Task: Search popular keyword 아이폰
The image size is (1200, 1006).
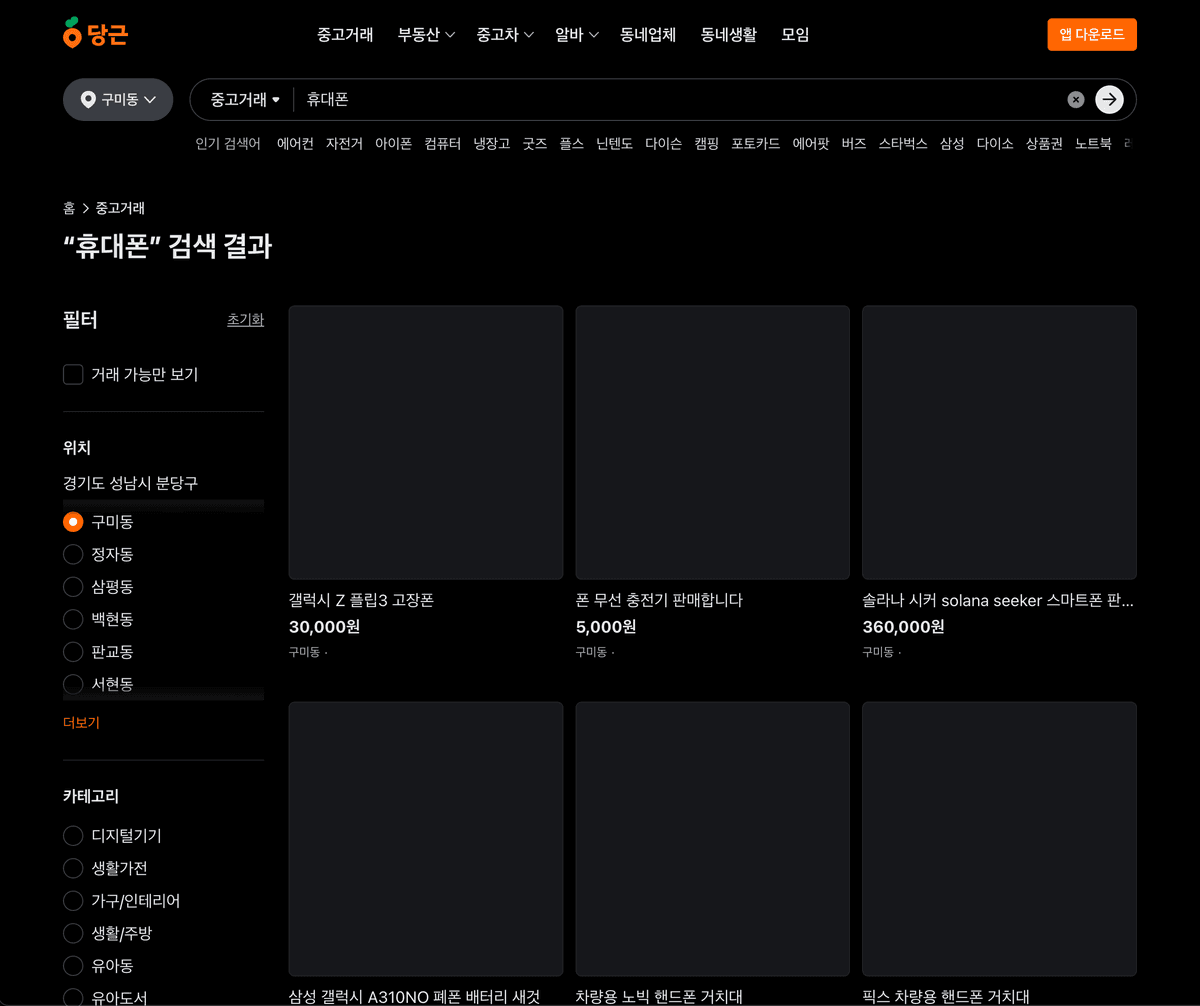Action: 393,144
